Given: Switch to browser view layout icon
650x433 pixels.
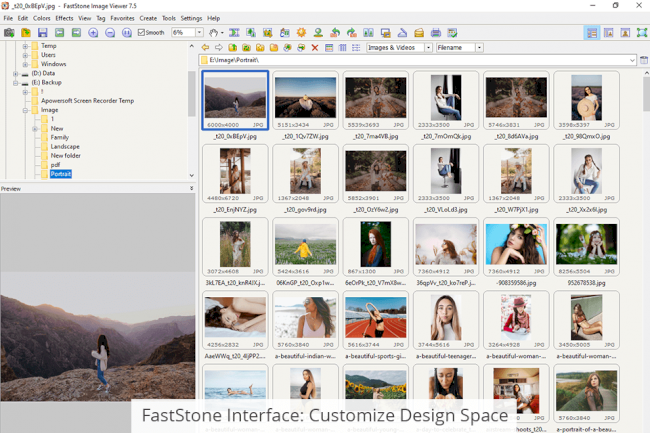Looking at the screenshot, I should [x=592, y=33].
